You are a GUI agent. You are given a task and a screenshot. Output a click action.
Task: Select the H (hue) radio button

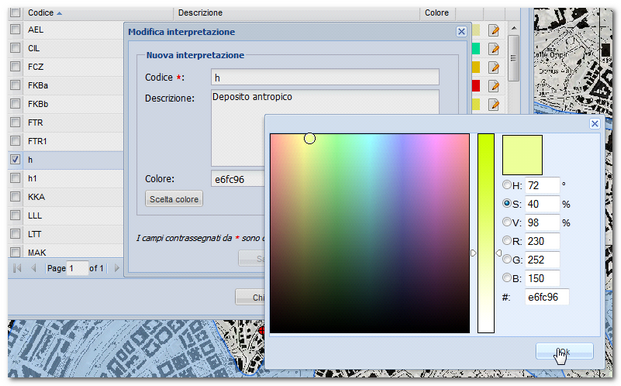(507, 184)
